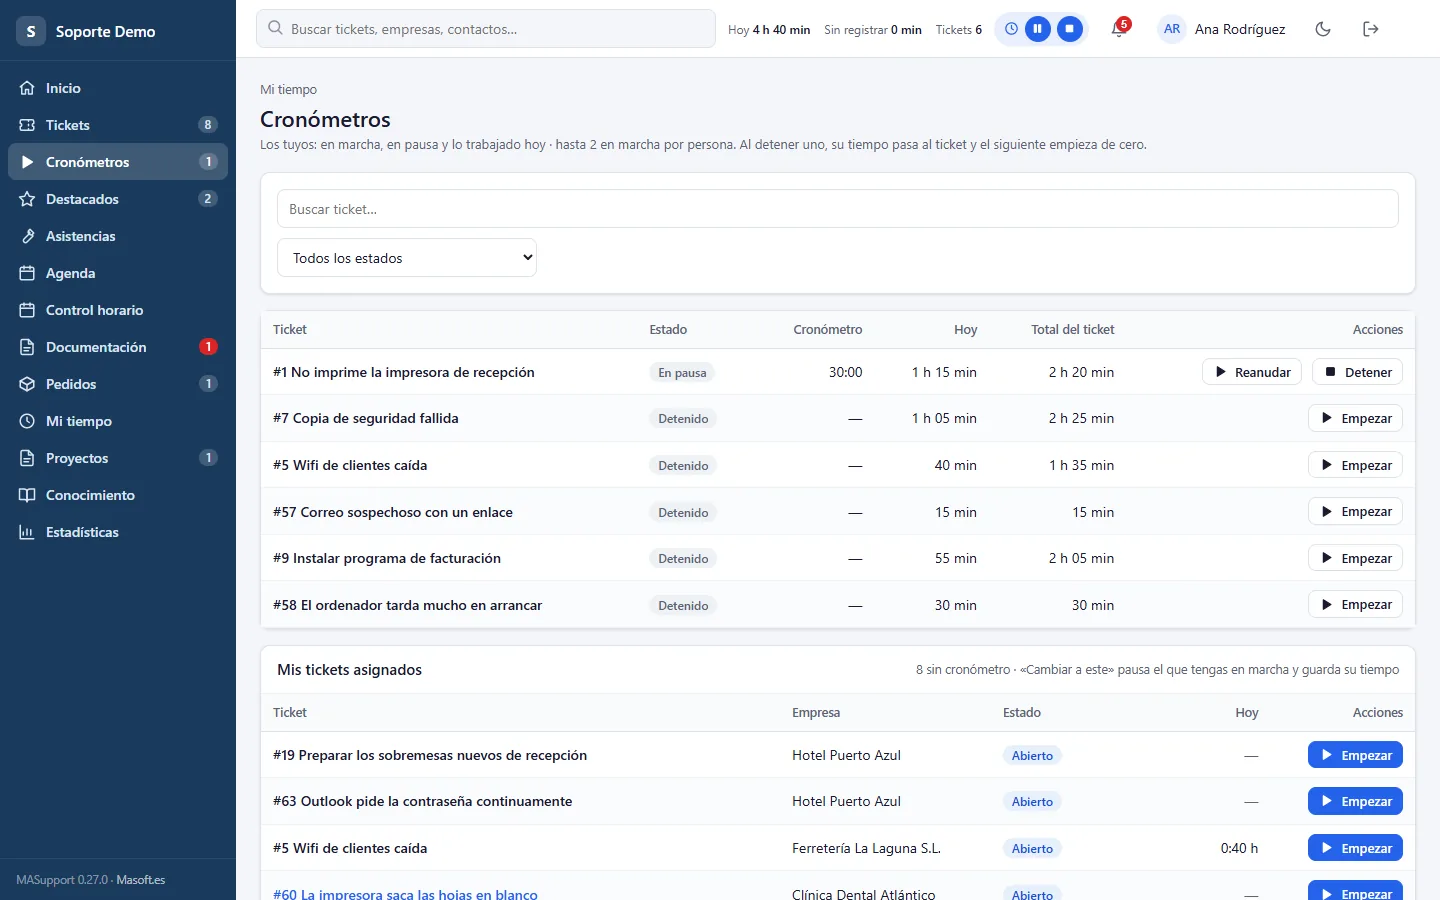
Task: Expand the Todos los estados dropdown
Action: tap(407, 258)
